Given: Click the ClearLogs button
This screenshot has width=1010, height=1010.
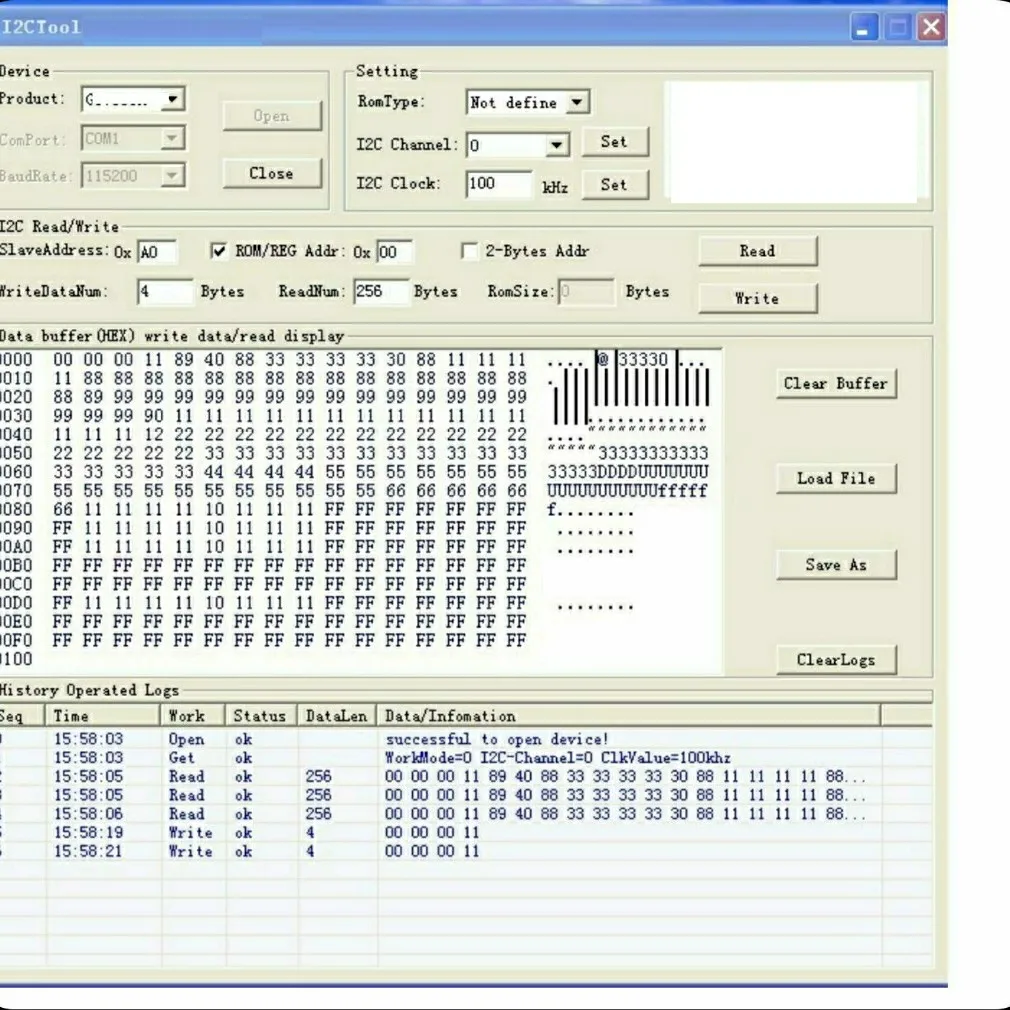Looking at the screenshot, I should 836,660.
